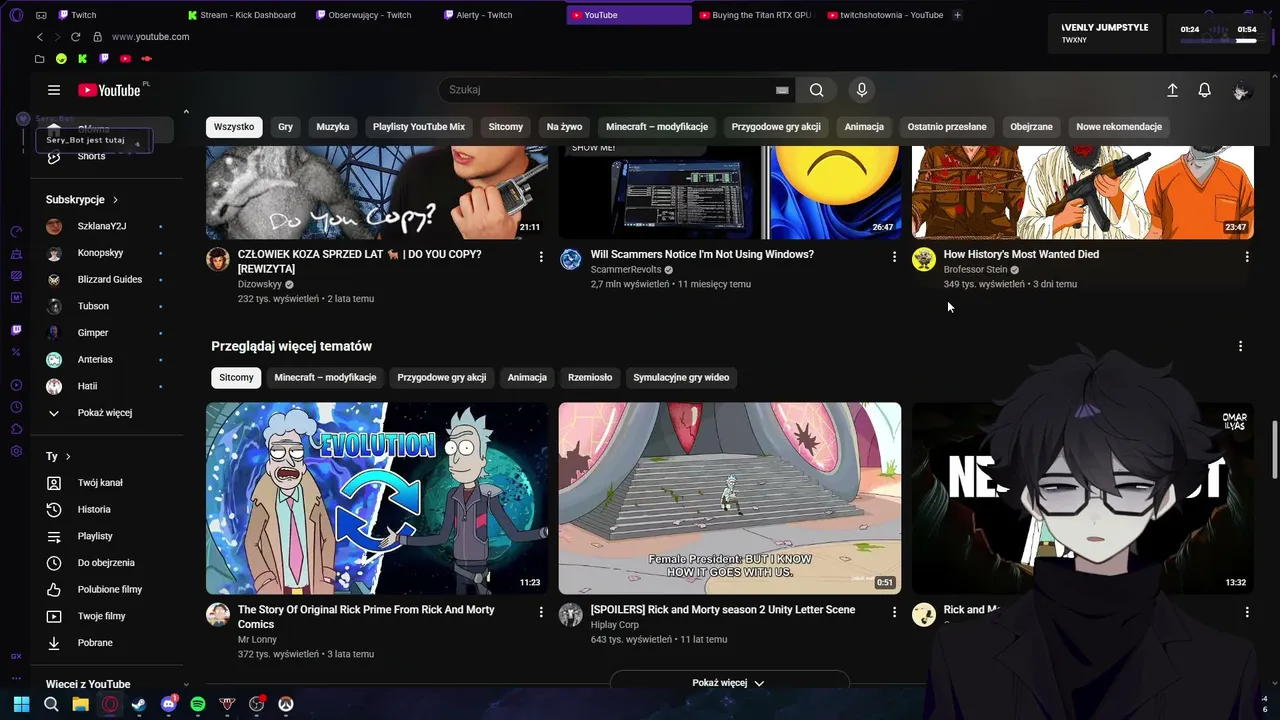Viewport: 1280px width, 720px height.
Task: Click the upload (create) icon
Action: click(x=1172, y=90)
